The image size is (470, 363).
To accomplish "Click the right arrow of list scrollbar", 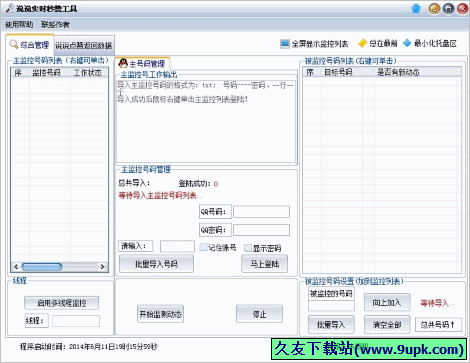I will click(x=102, y=267).
